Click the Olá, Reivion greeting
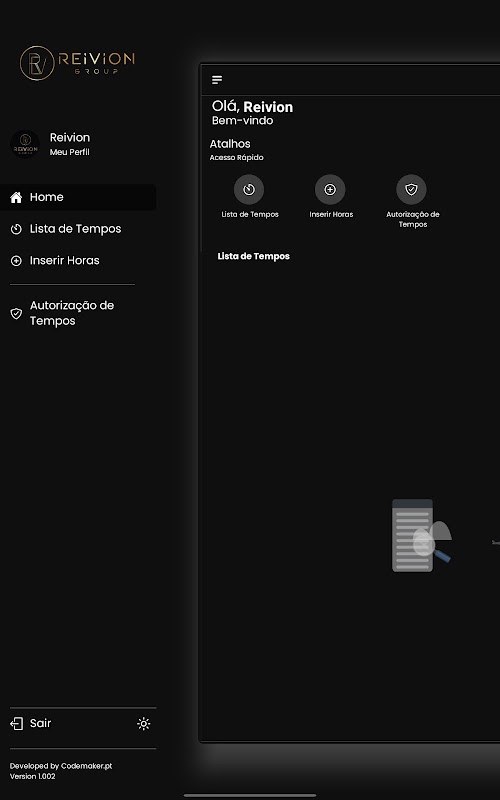500x800 pixels. tap(253, 107)
